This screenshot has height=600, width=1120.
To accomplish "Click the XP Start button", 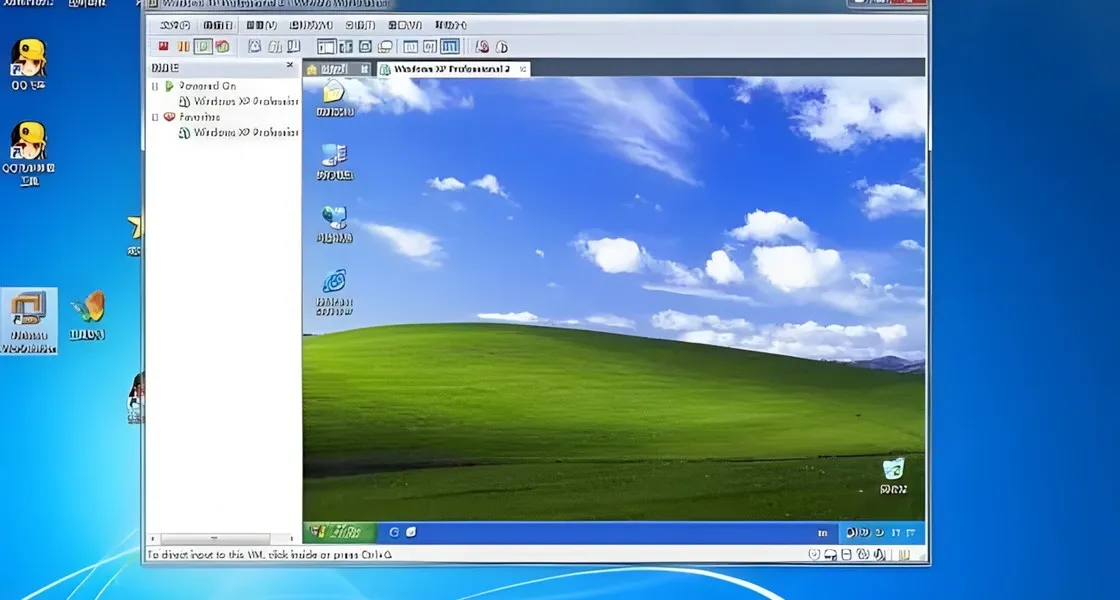I will [339, 533].
